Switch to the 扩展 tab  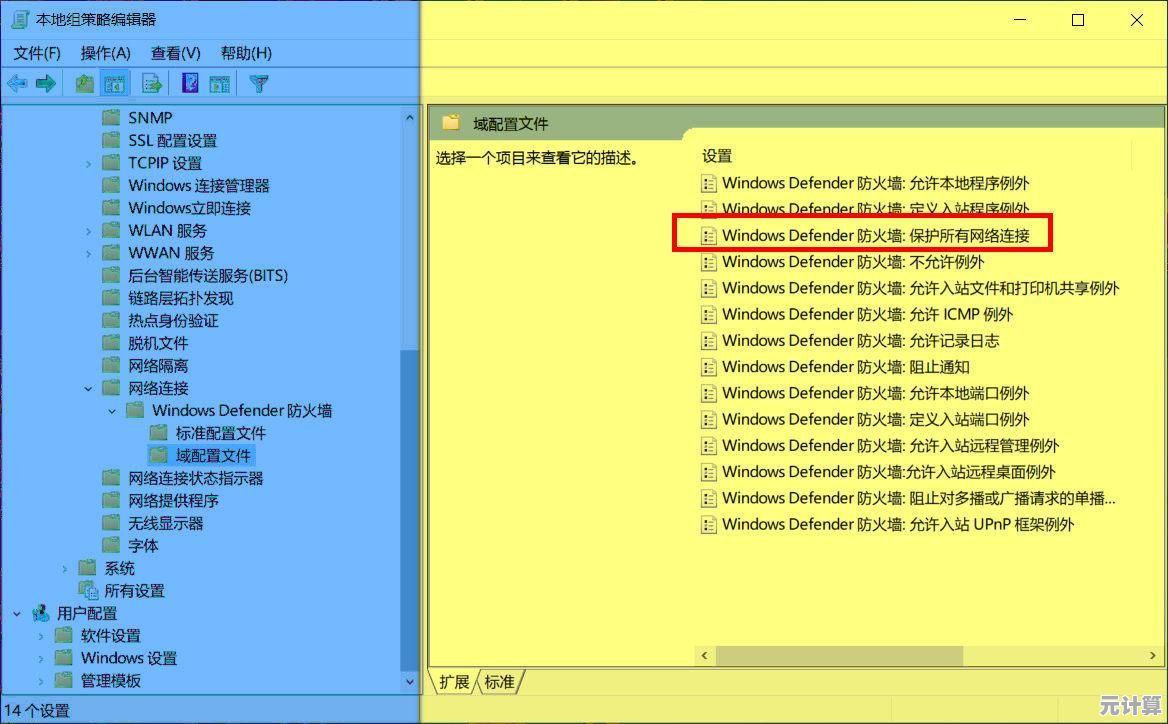455,682
